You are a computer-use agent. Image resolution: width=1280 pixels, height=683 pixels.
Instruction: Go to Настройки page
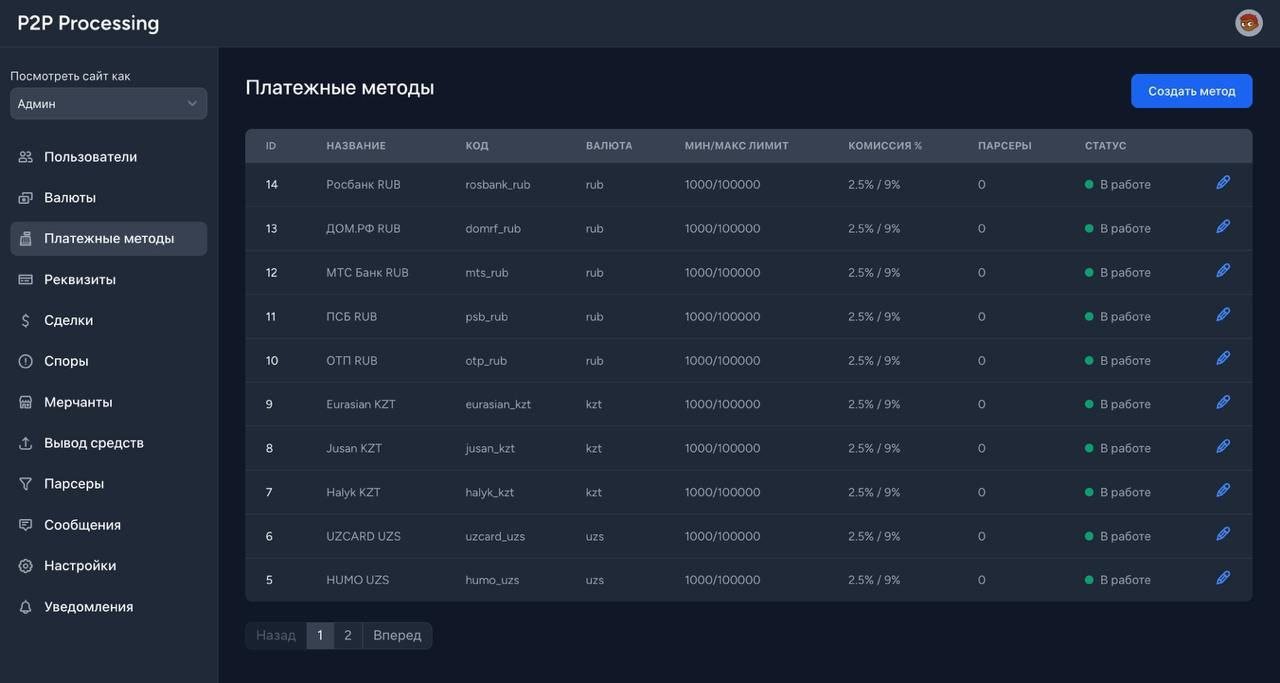coord(109,566)
